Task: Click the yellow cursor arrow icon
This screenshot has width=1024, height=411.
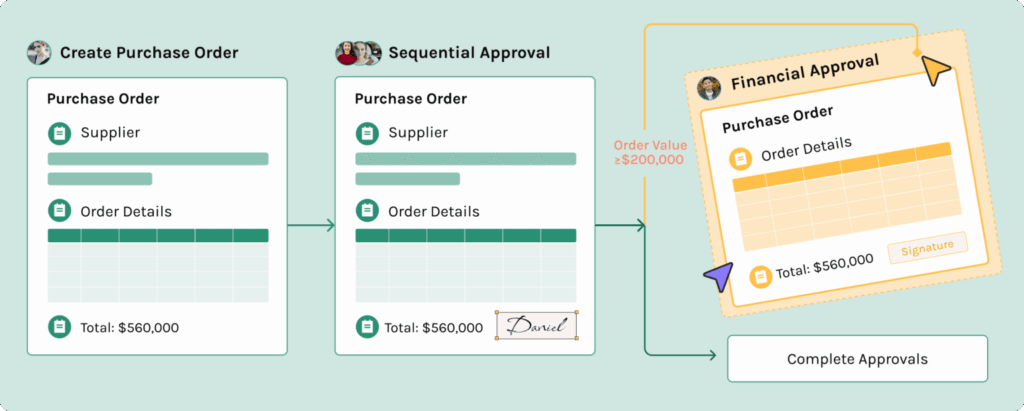Action: pos(937,70)
